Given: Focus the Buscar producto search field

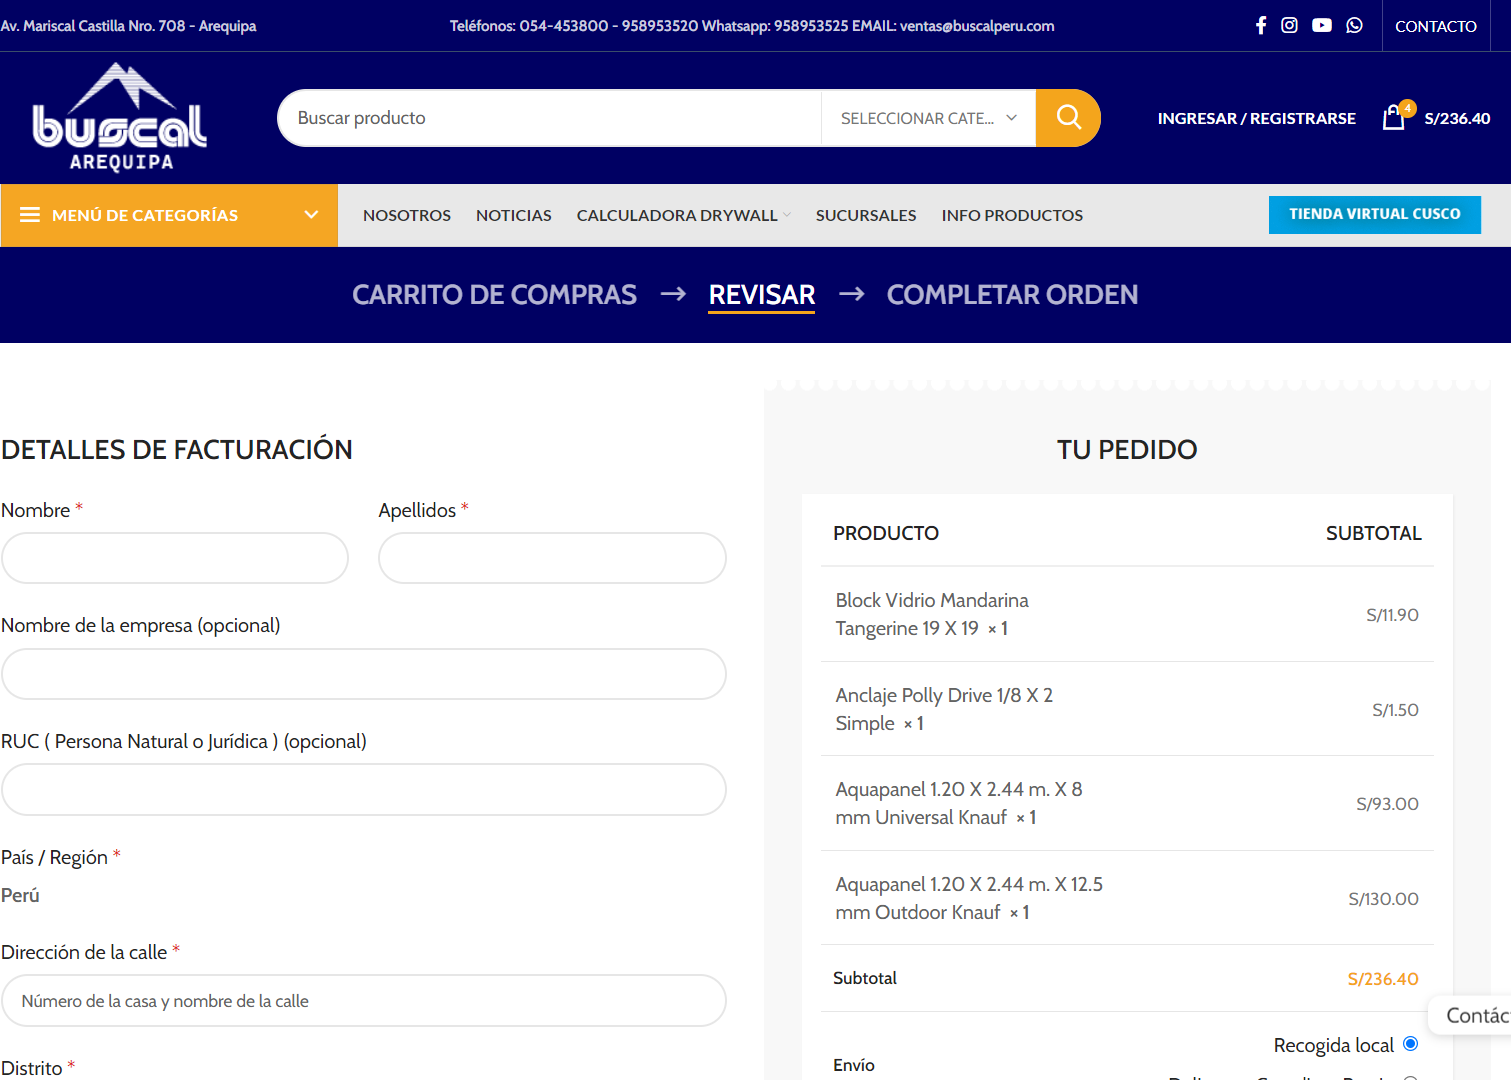Looking at the screenshot, I should click(548, 118).
